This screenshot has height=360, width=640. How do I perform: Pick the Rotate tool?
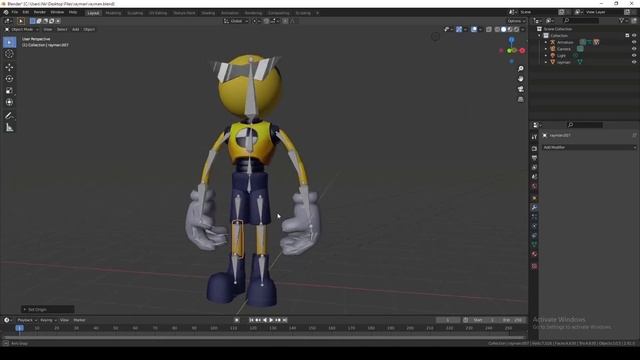click(x=9, y=79)
